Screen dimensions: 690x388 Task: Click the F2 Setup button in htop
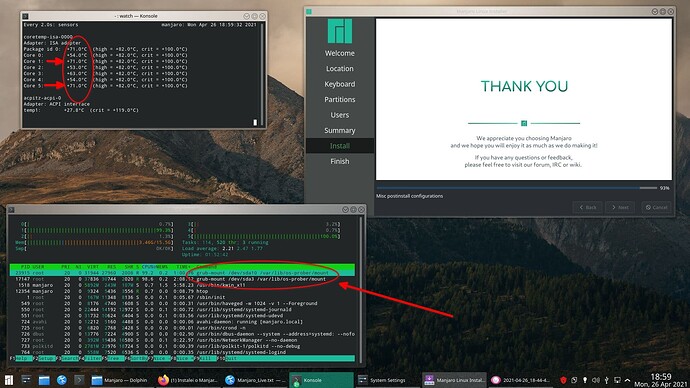[44, 359]
